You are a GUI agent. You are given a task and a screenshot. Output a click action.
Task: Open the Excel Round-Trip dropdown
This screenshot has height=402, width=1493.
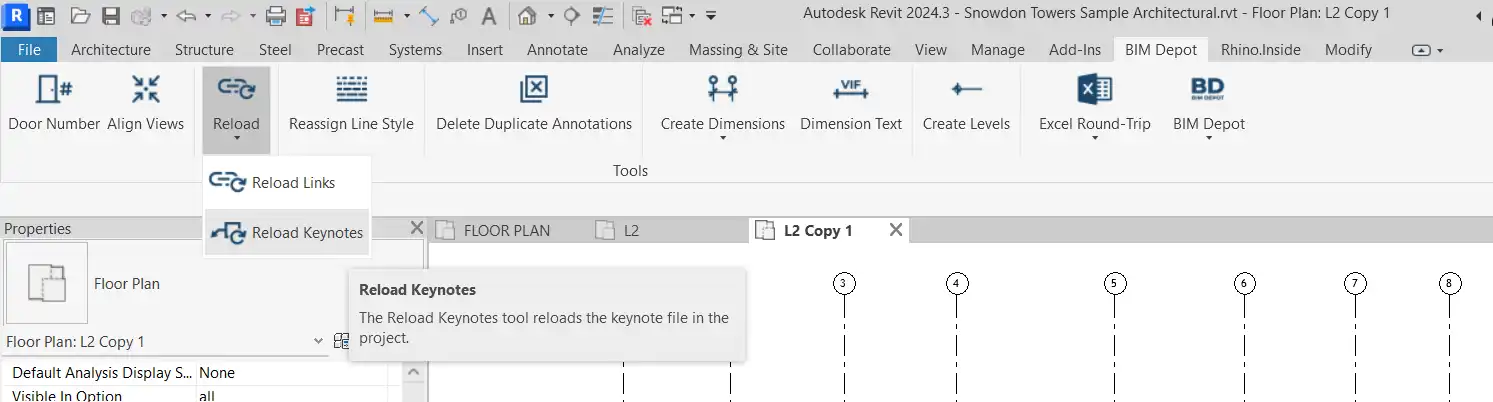pyautogui.click(x=1095, y=108)
